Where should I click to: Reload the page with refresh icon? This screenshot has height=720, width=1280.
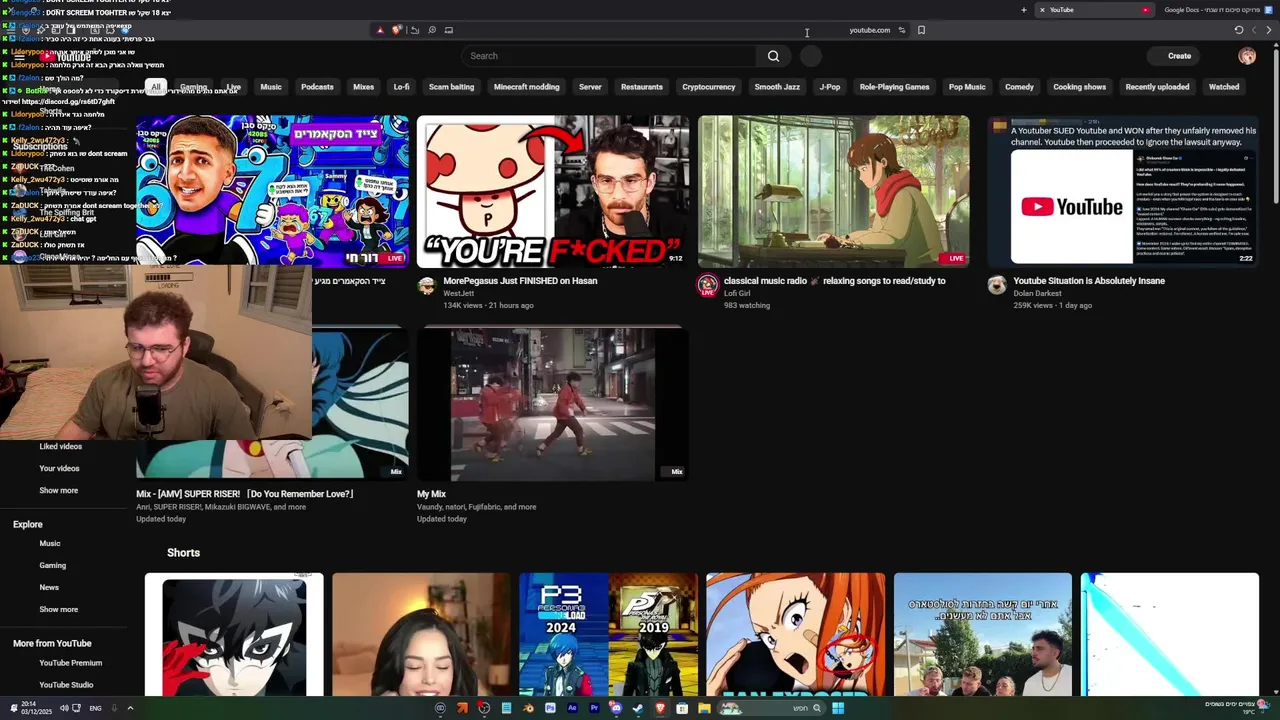1239,30
